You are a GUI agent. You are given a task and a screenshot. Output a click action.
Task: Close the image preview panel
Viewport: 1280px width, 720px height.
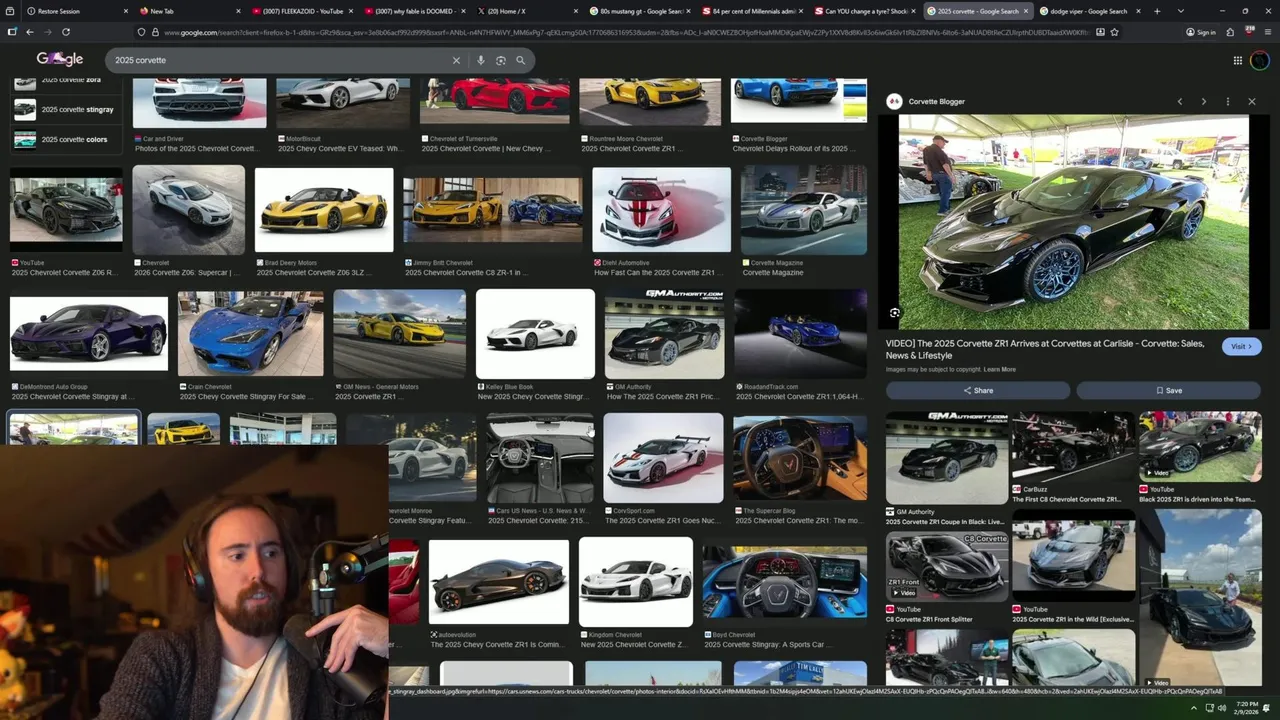pos(1251,102)
